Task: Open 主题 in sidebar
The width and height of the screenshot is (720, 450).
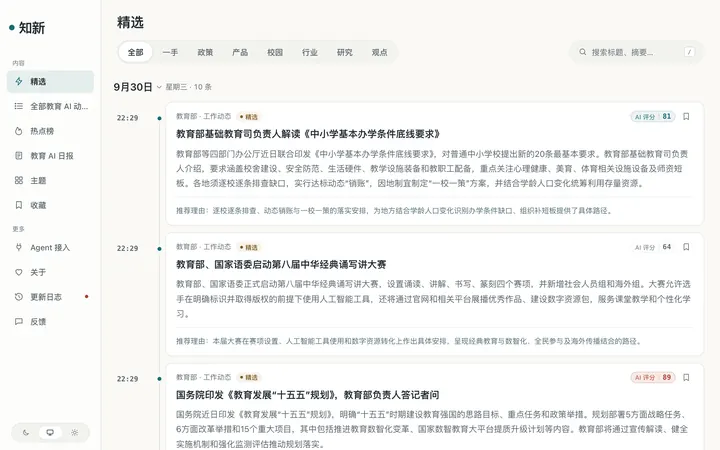Action: click(51, 180)
